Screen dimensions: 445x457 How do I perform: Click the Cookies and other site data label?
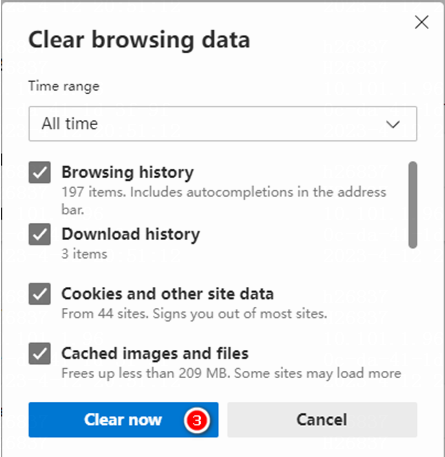point(168,294)
